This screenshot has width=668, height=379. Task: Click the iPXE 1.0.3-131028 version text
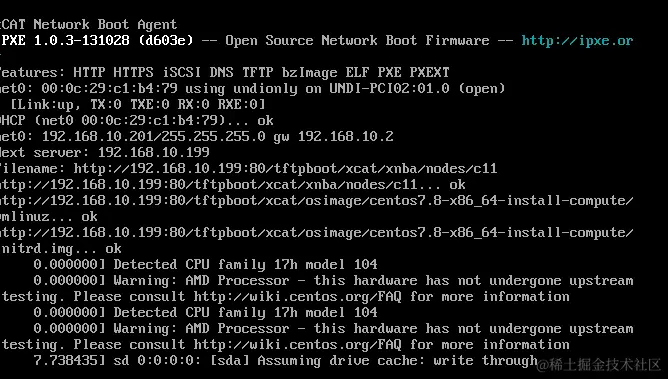coord(65,40)
